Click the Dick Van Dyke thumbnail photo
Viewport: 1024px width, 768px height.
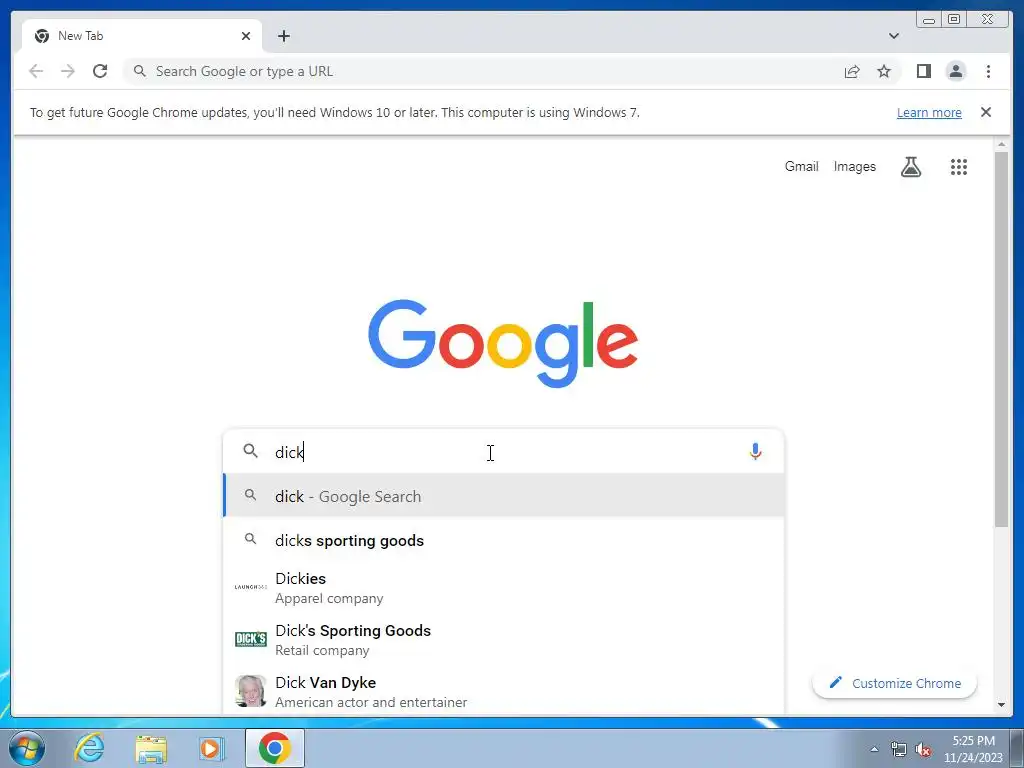point(251,691)
